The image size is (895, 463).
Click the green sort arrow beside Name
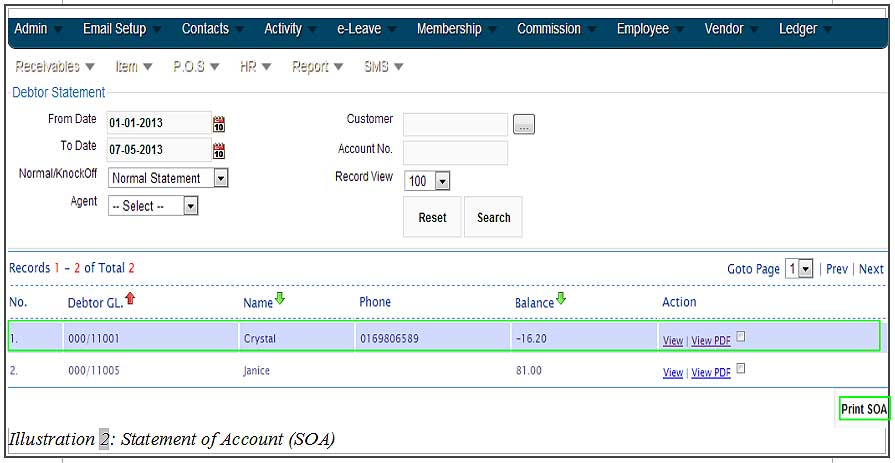click(279, 300)
